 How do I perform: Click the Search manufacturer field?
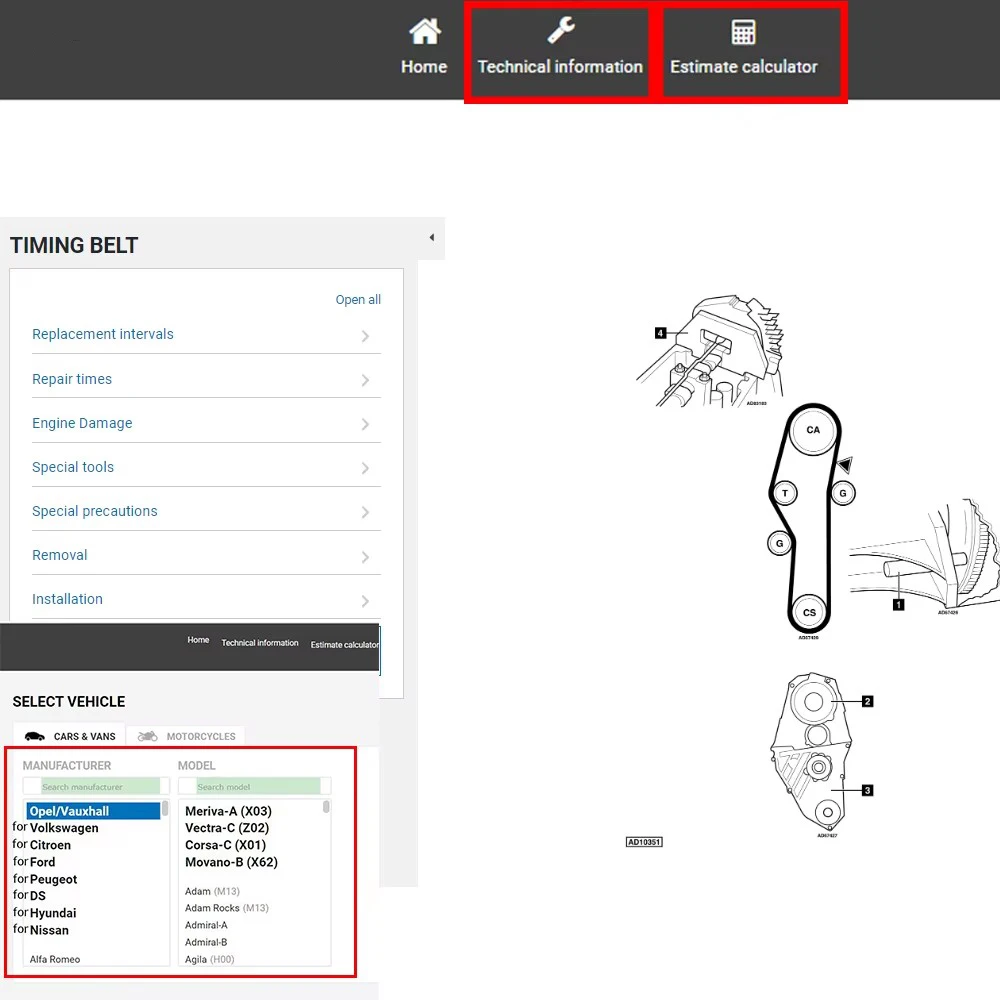click(96, 786)
